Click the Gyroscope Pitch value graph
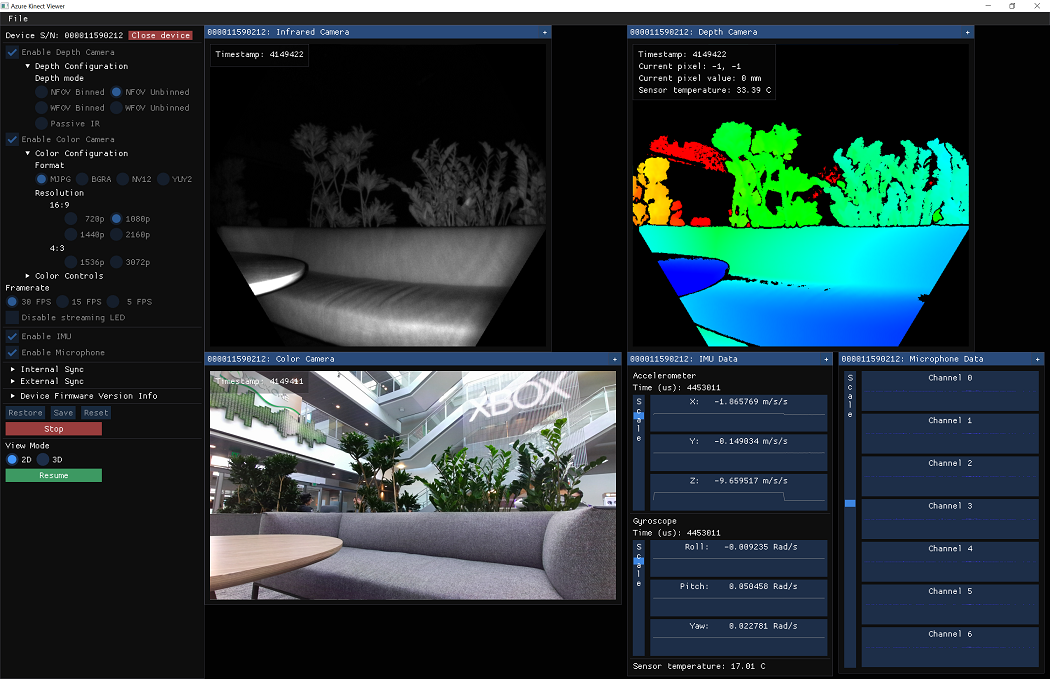Screen dimensions: 1050x679 pyautogui.click(x=739, y=598)
